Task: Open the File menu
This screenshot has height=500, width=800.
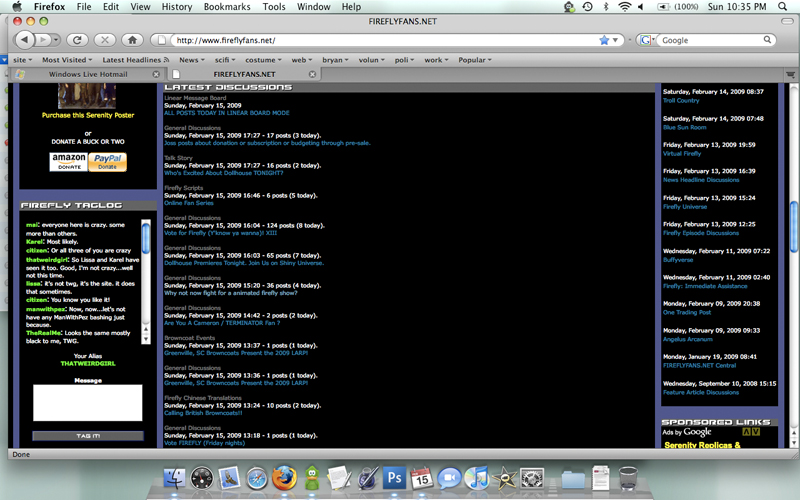Action: tap(84, 7)
